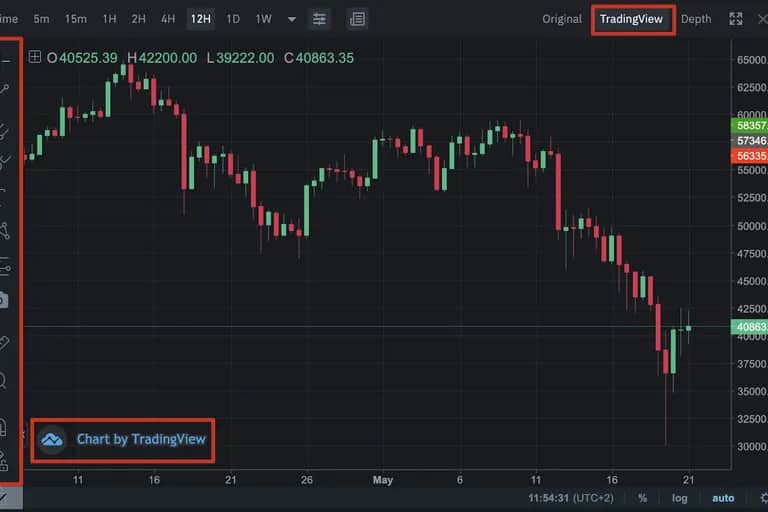Click the May label on time axis
The width and height of the screenshot is (768, 512).
coord(383,480)
